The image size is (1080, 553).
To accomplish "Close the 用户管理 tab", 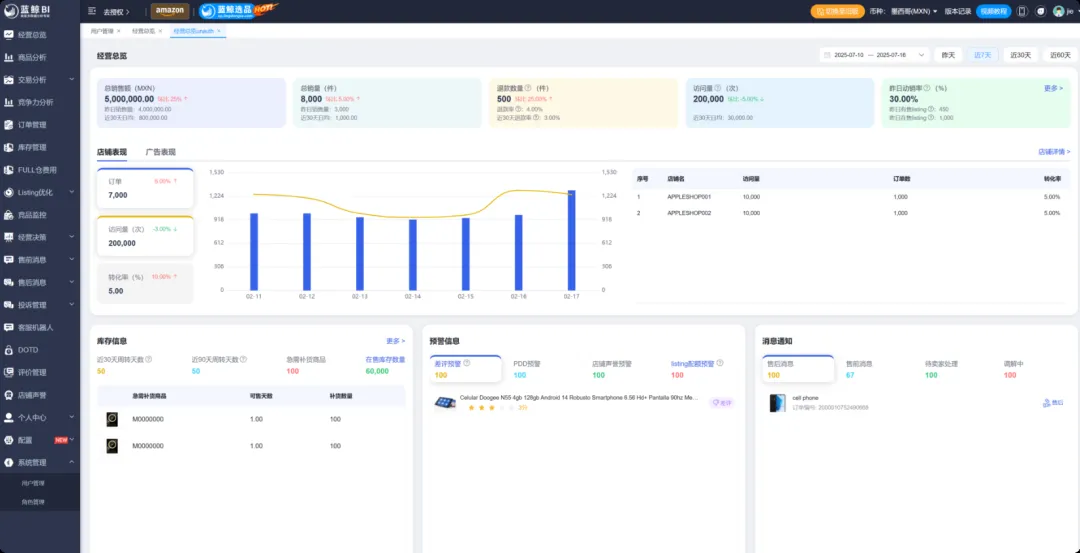I will [x=118, y=31].
